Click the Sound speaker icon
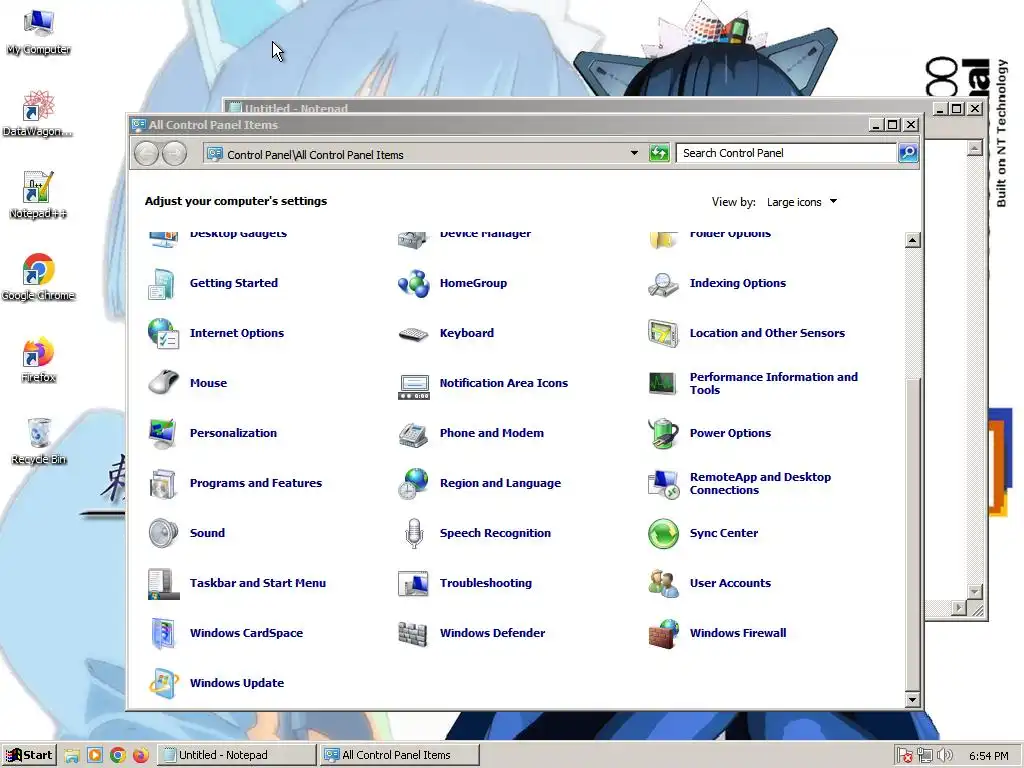1024x768 pixels. (163, 533)
